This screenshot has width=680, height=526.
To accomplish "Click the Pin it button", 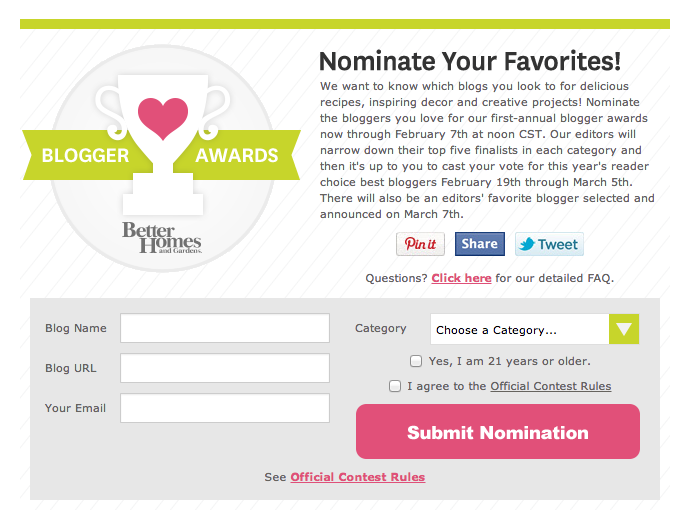I will pyautogui.click(x=420, y=244).
